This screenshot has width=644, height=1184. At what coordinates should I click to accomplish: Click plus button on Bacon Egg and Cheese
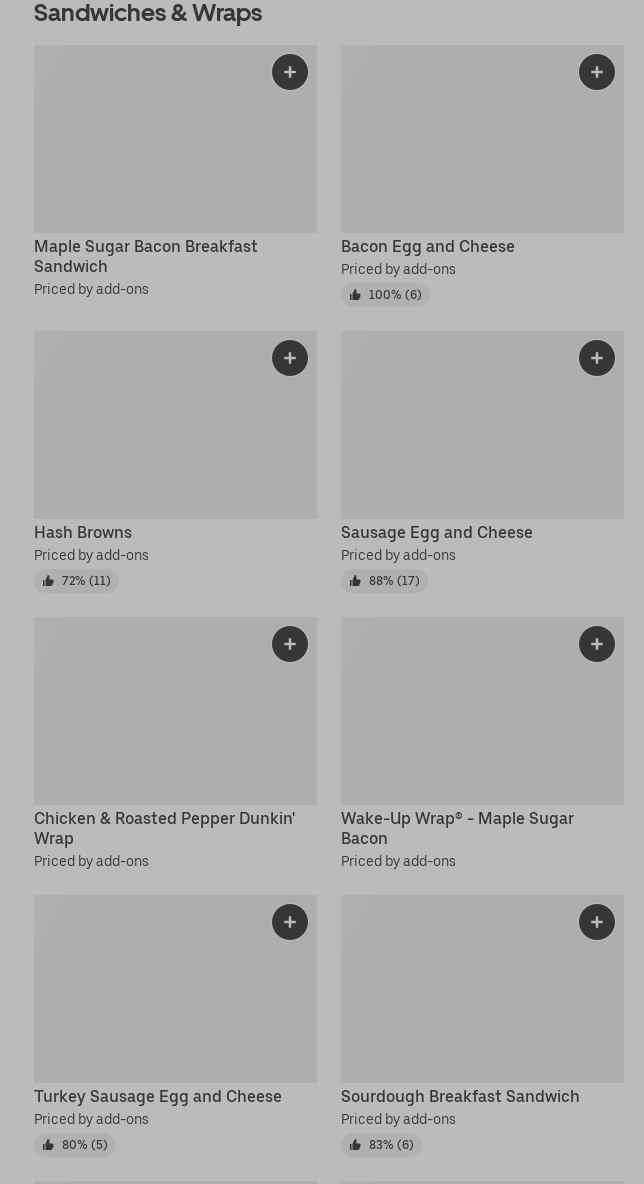click(x=597, y=72)
